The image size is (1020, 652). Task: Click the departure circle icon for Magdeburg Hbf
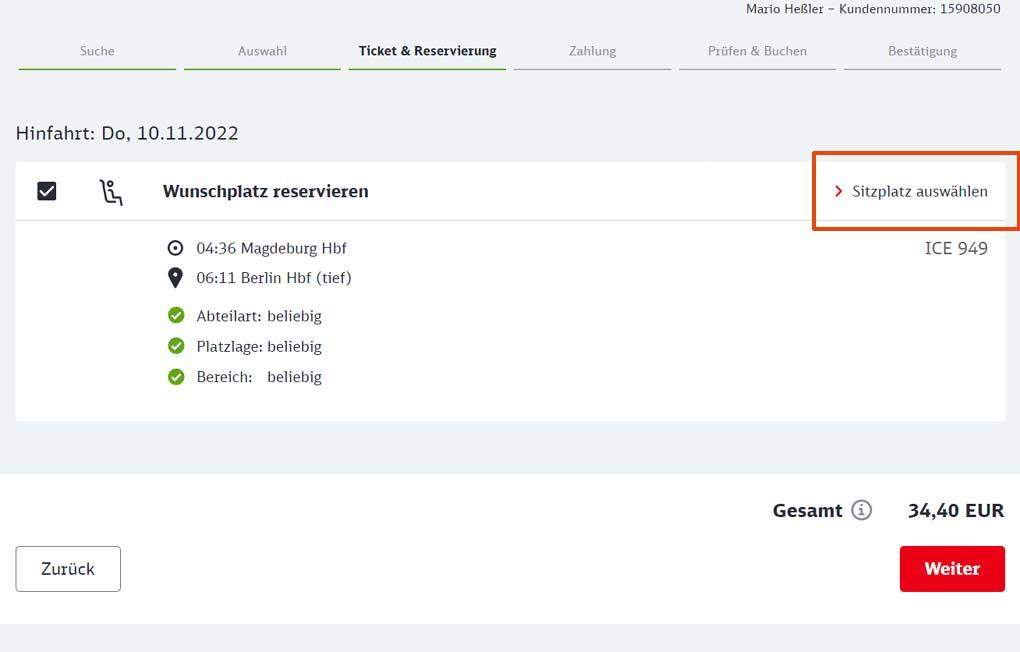tap(176, 248)
